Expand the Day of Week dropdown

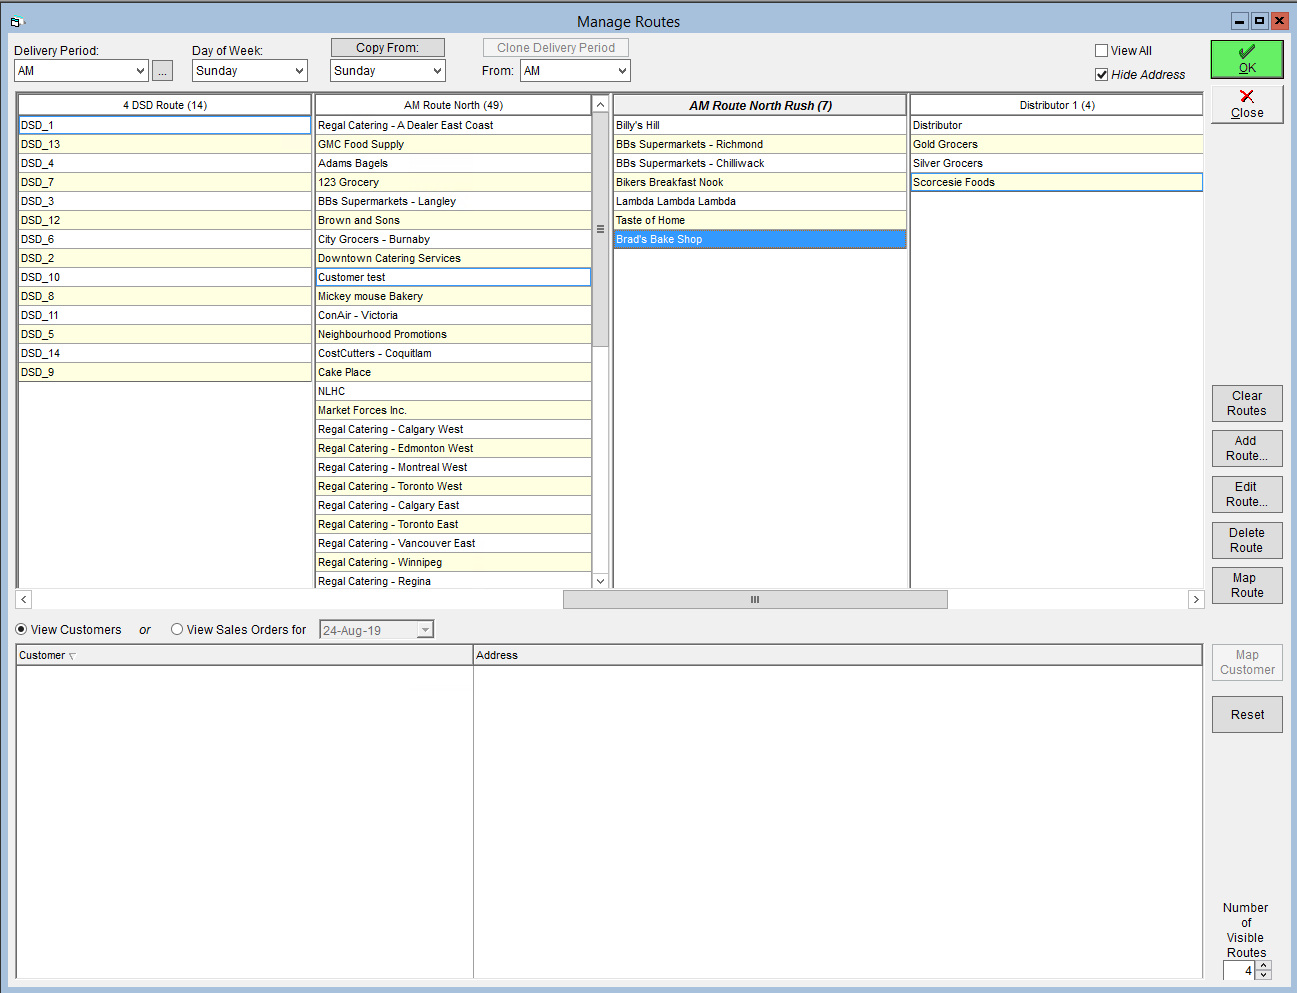point(299,71)
